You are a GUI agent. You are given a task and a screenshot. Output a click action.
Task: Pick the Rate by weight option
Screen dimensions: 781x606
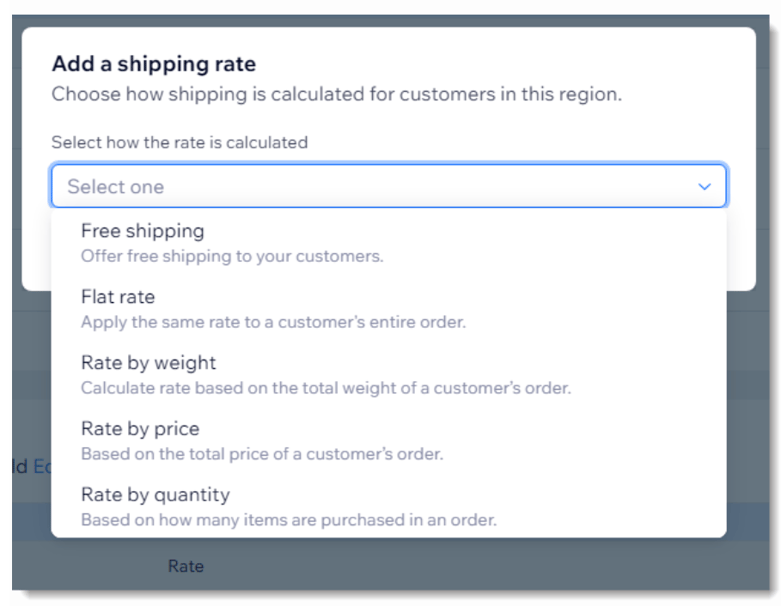(x=148, y=363)
